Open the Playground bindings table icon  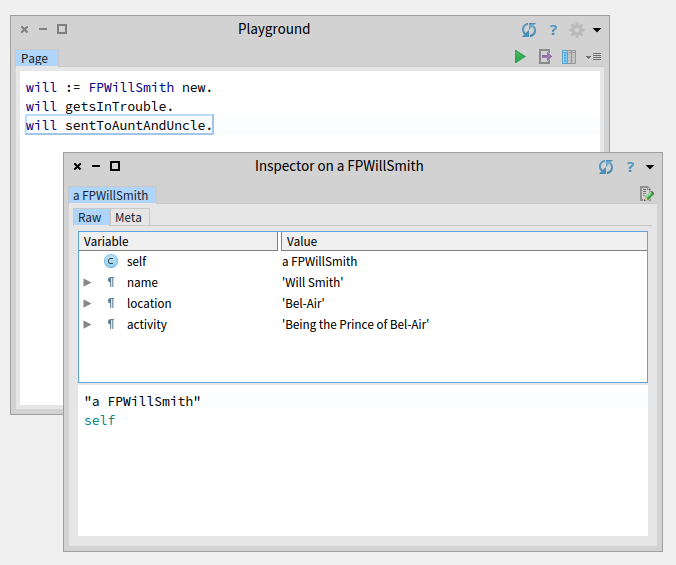pos(569,56)
